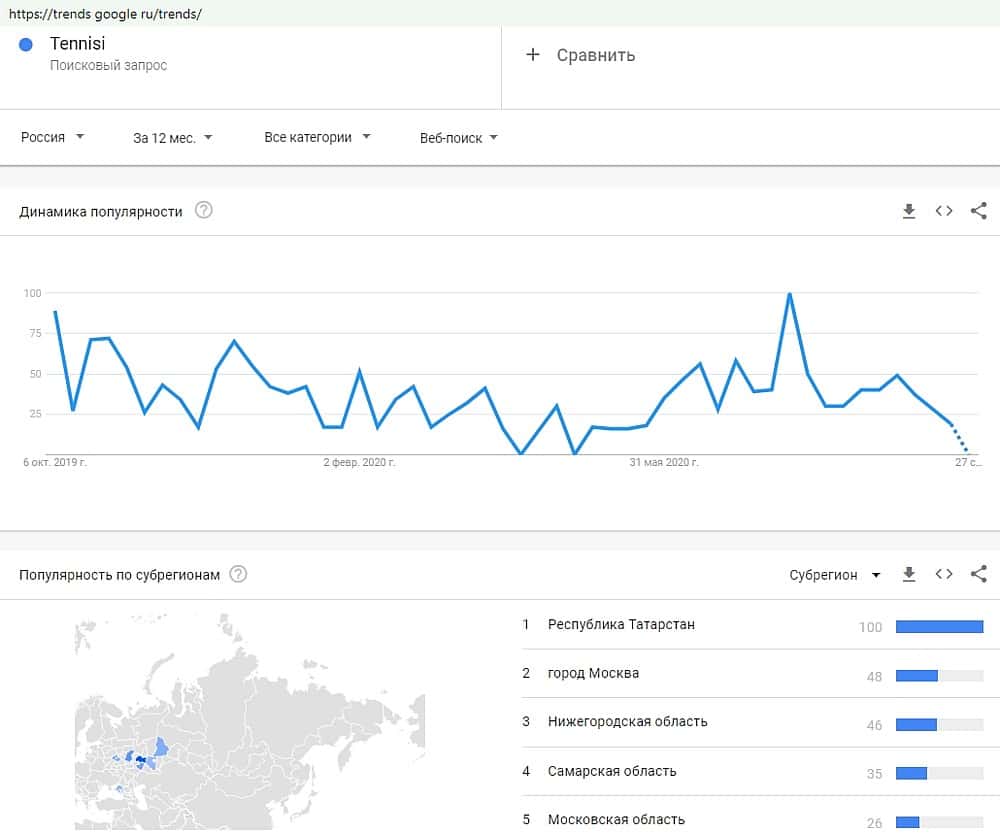Edit the Tennisi search term field
The height and width of the screenshot is (833, 1000).
click(x=78, y=44)
